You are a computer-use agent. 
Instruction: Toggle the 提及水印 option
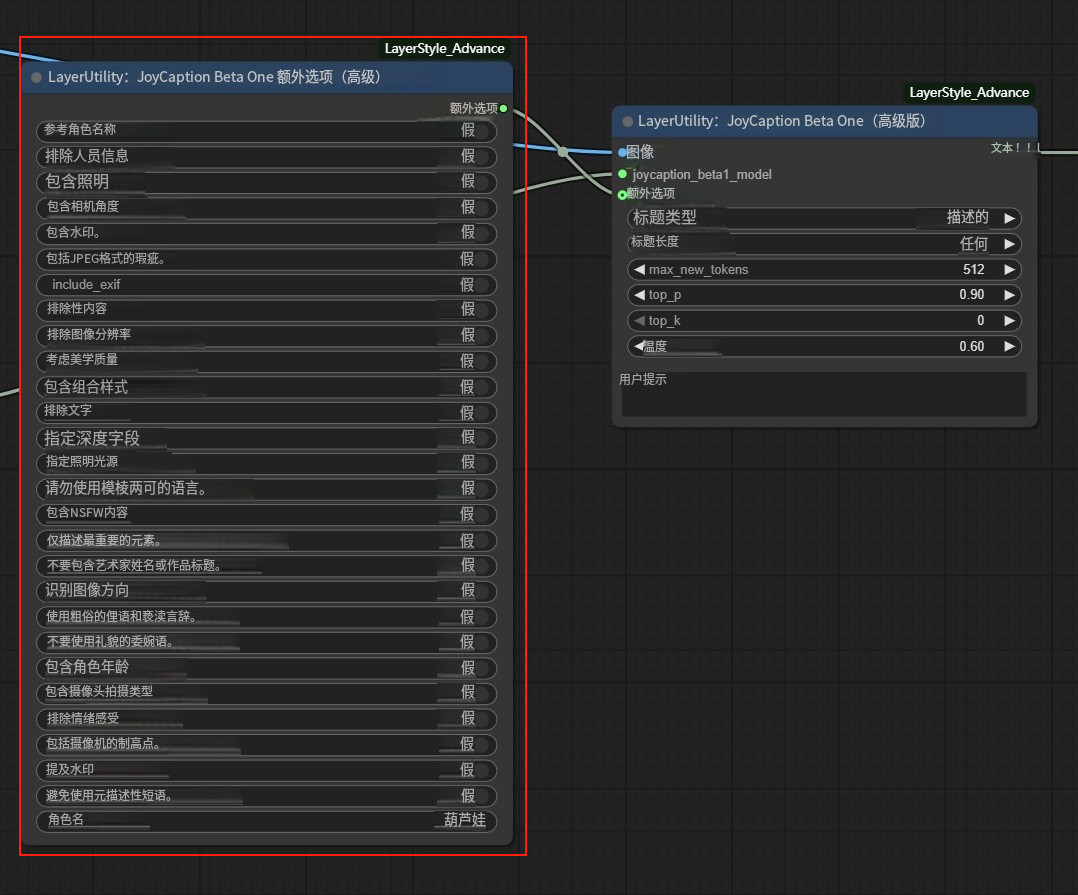(266, 770)
